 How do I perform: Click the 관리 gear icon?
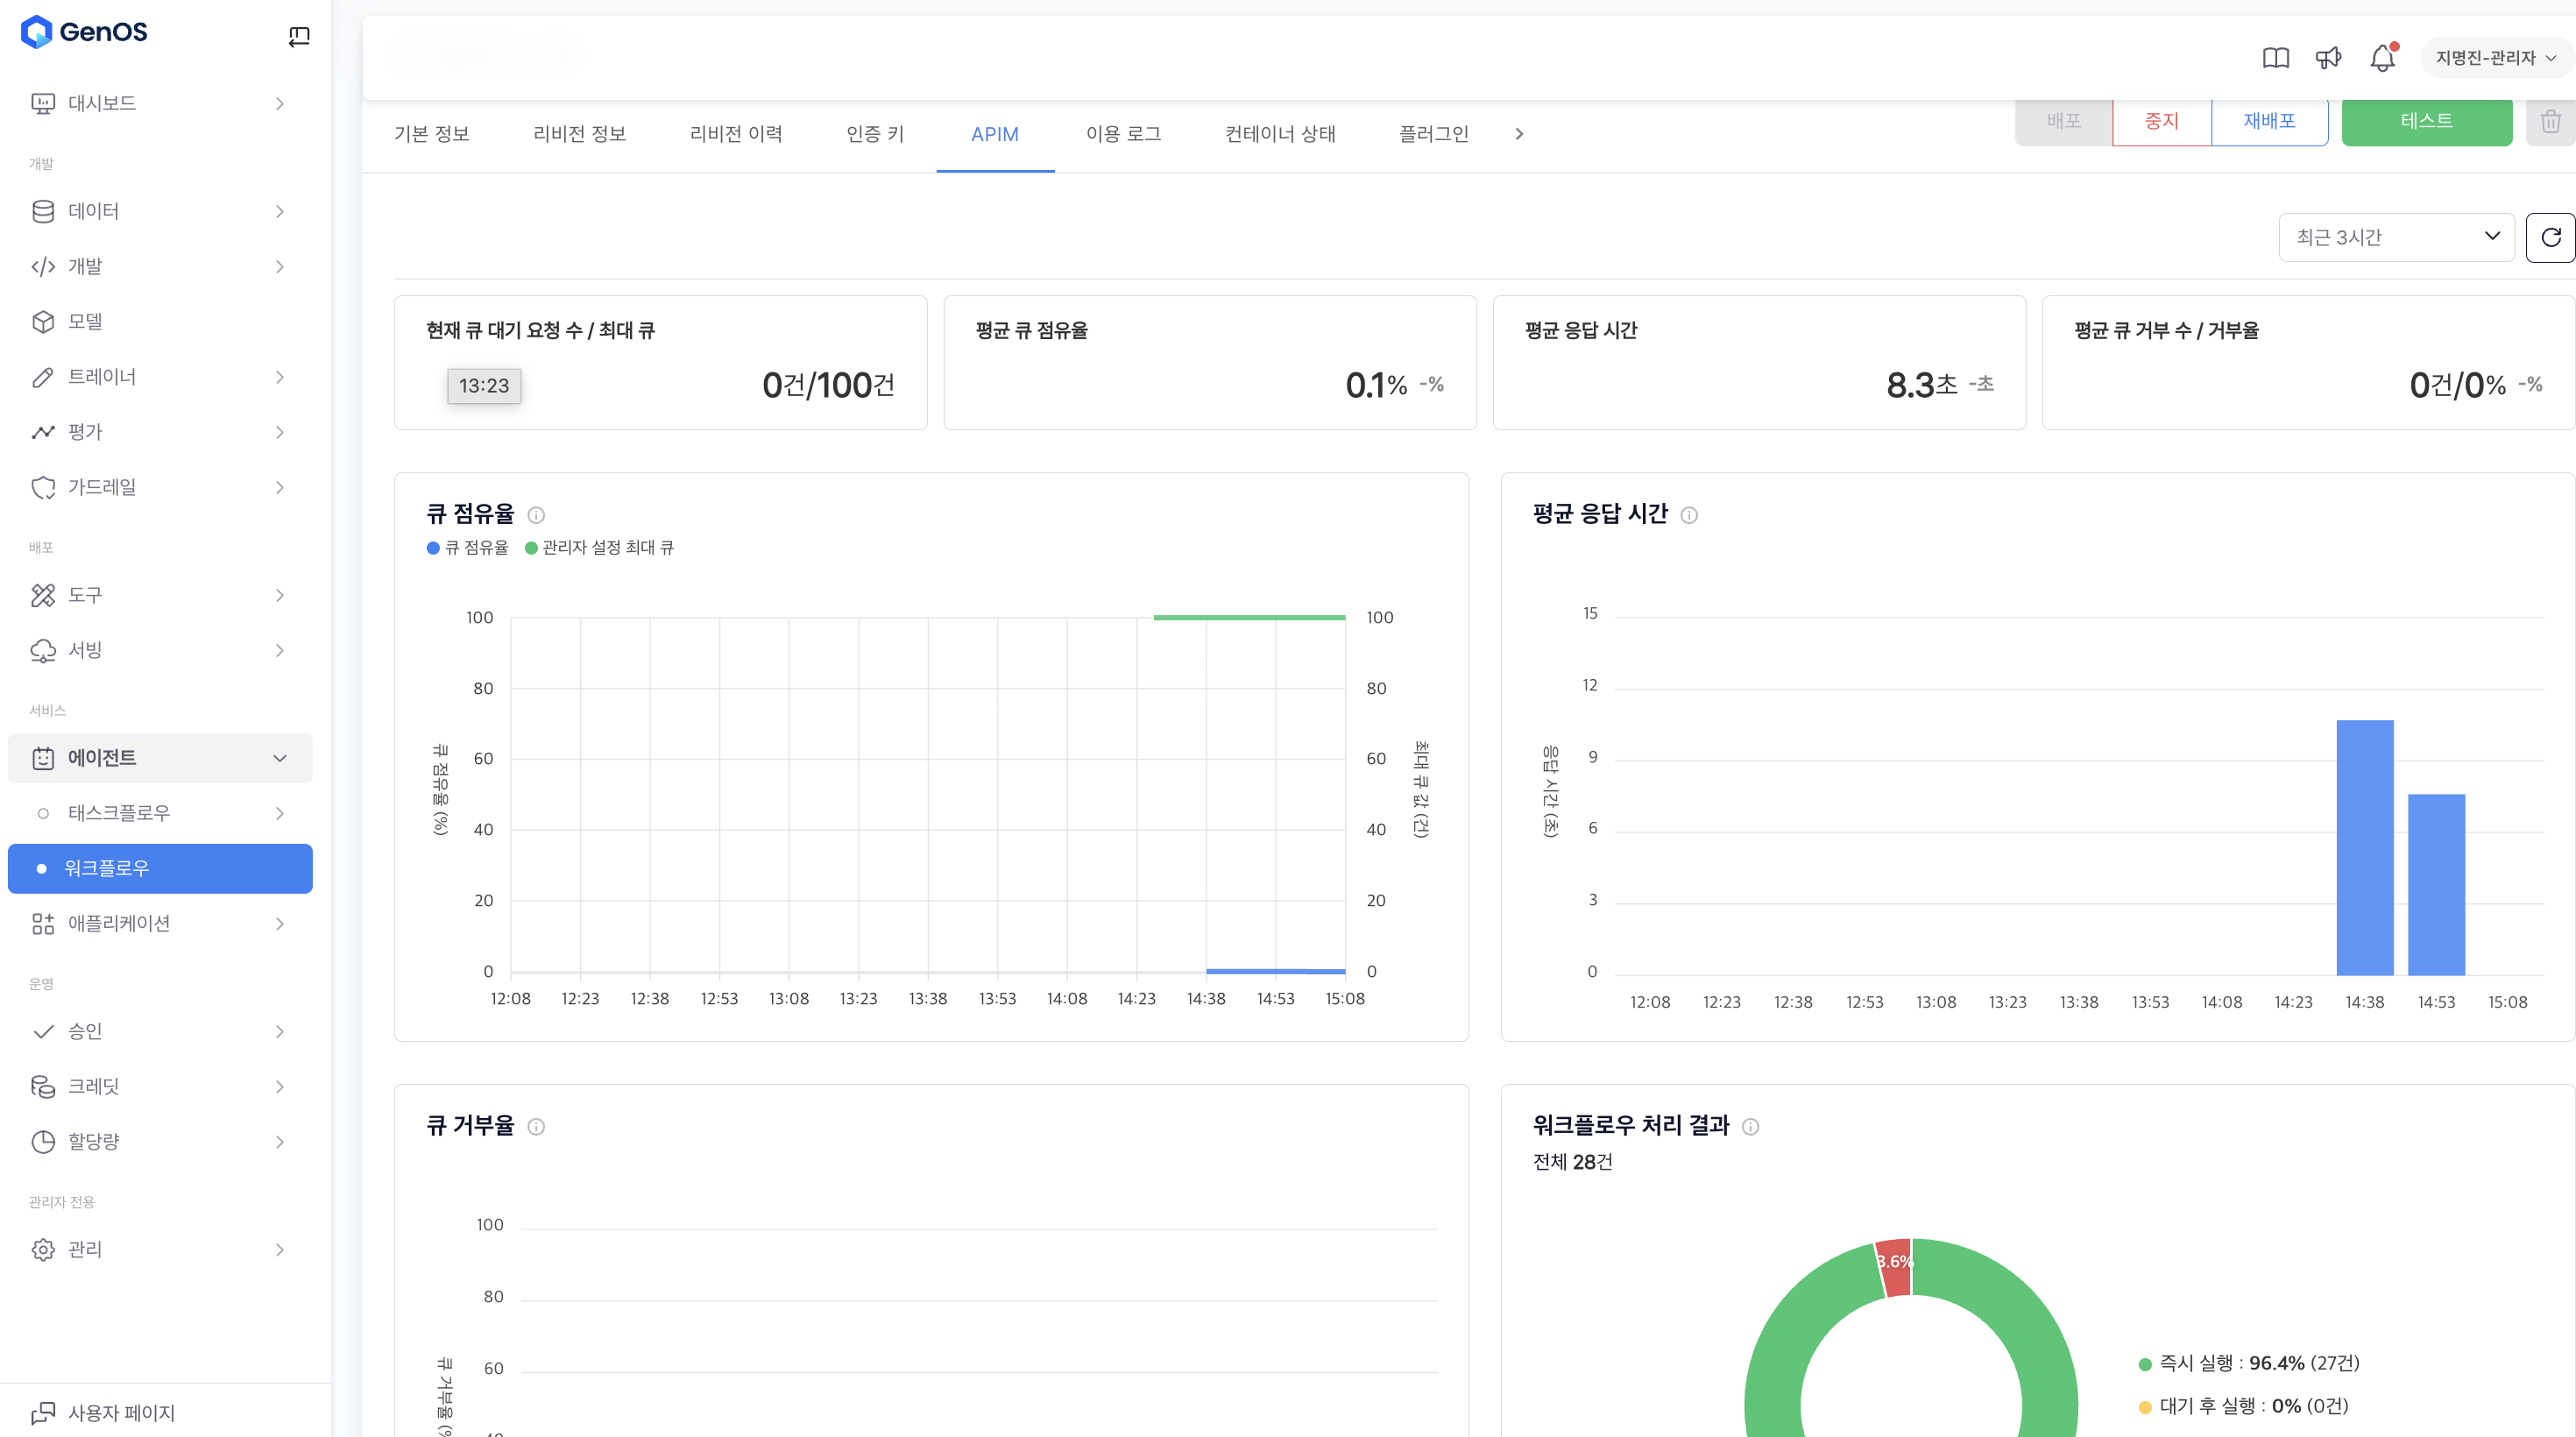coord(43,1250)
